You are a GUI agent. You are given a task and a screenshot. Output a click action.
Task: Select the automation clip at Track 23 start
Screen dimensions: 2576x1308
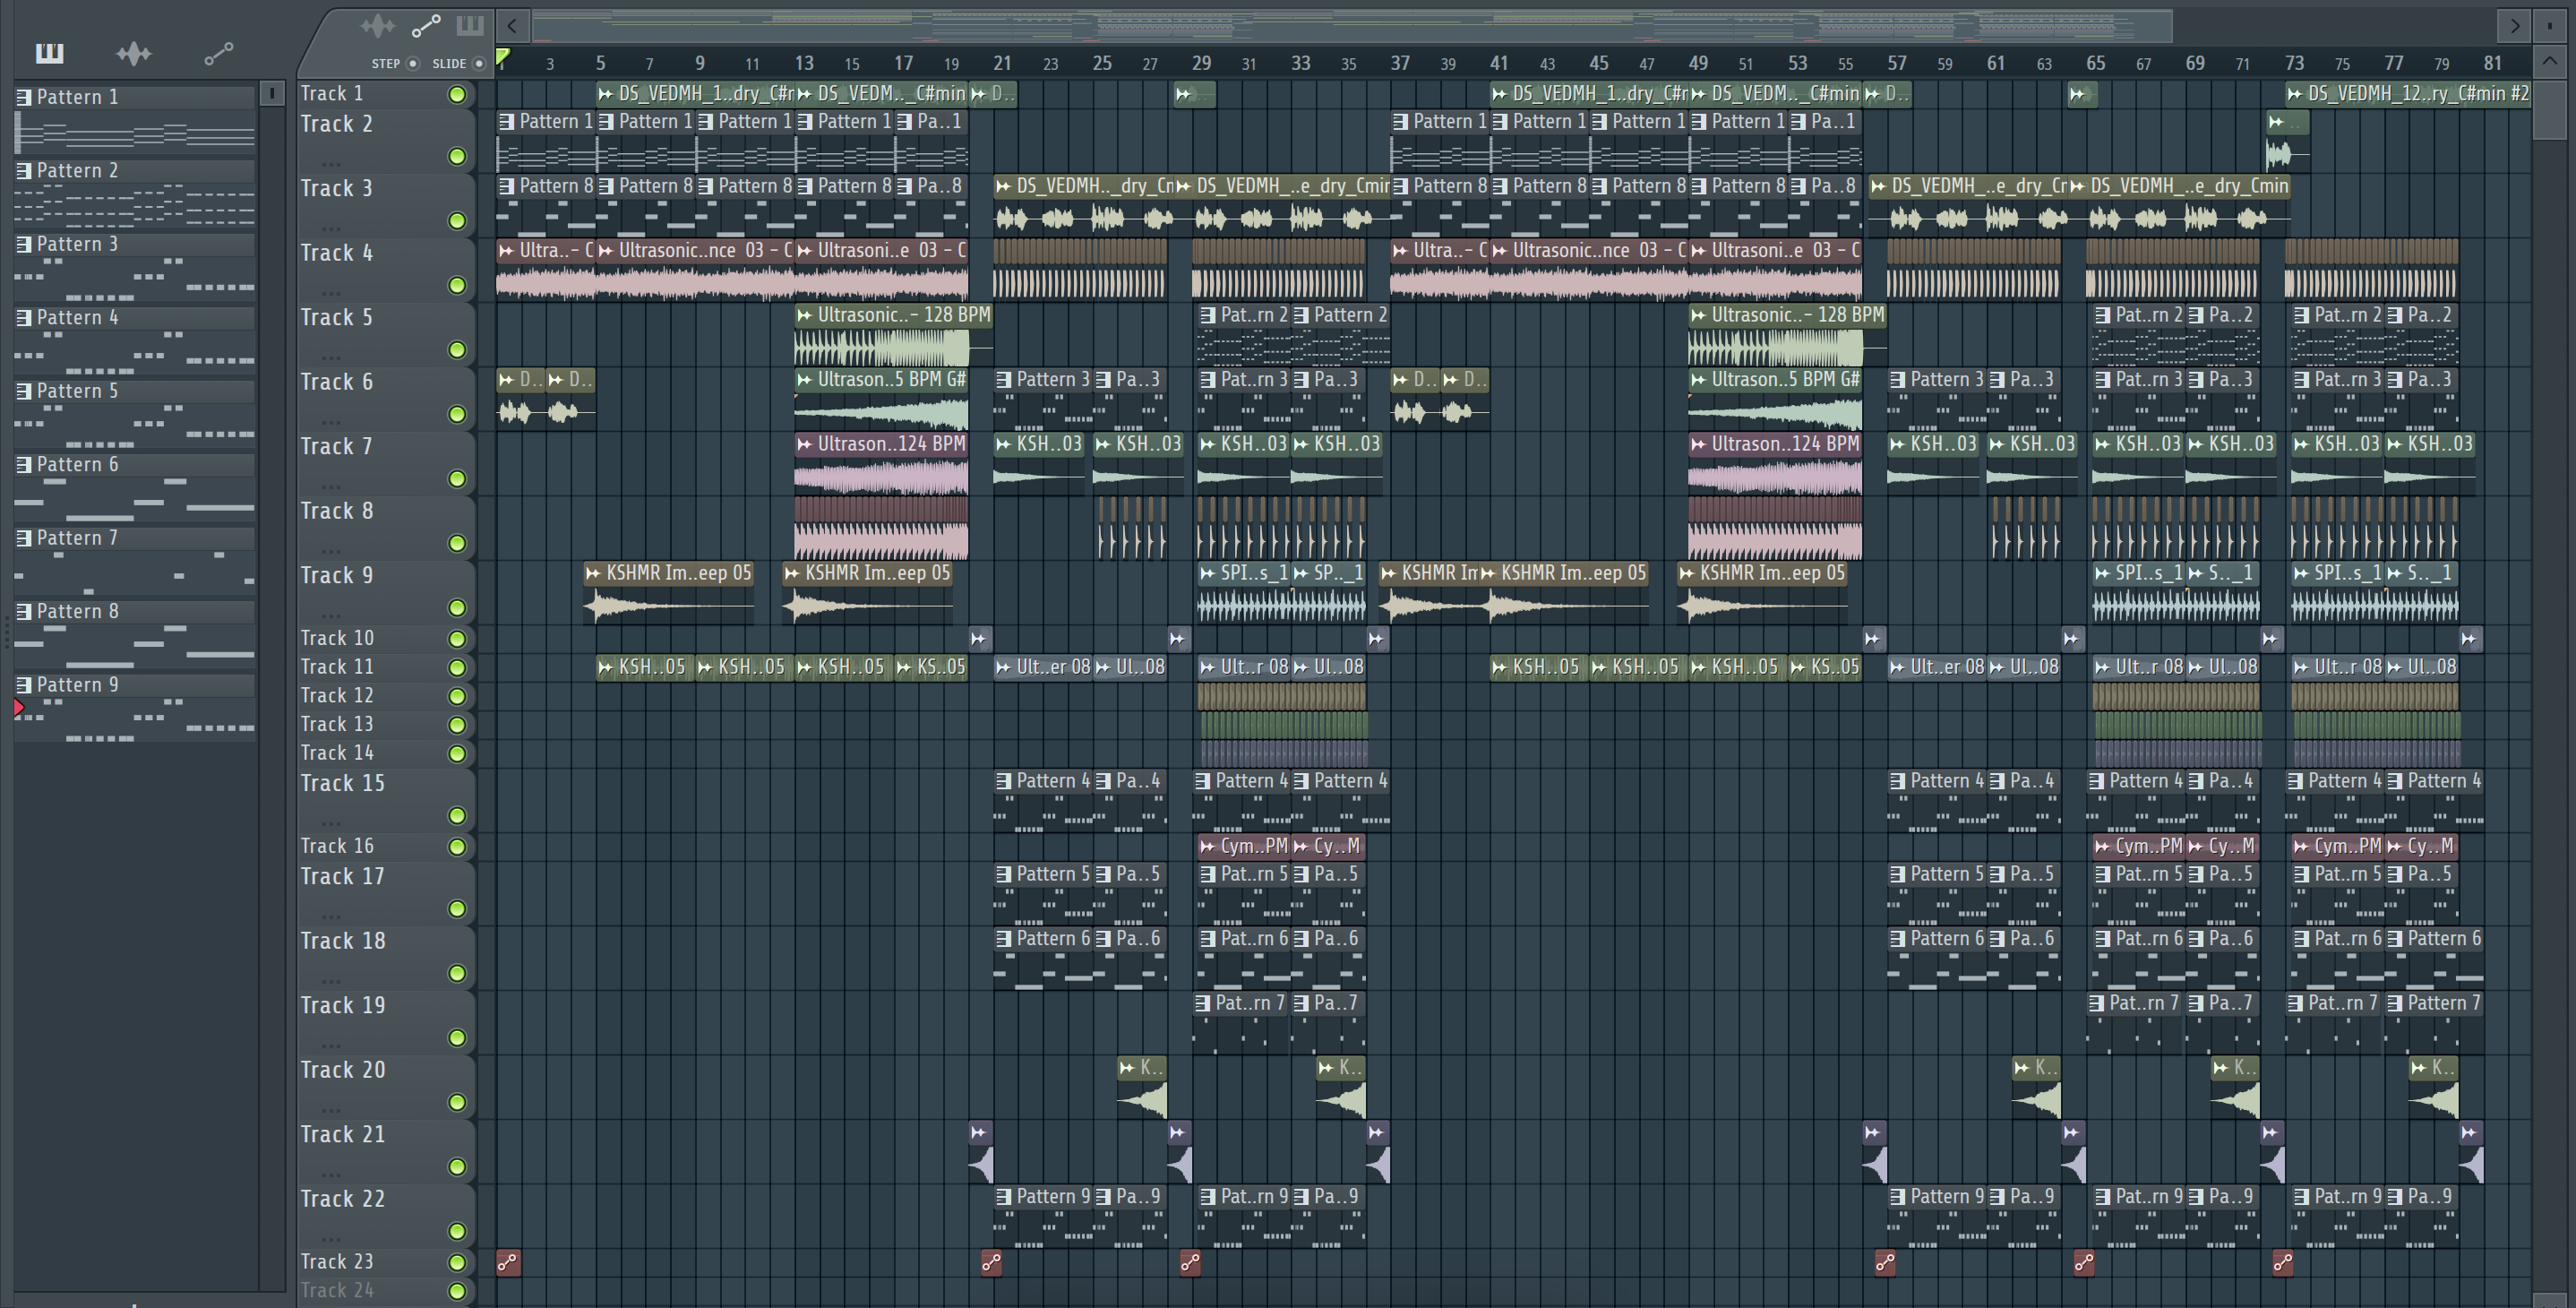tap(508, 1262)
